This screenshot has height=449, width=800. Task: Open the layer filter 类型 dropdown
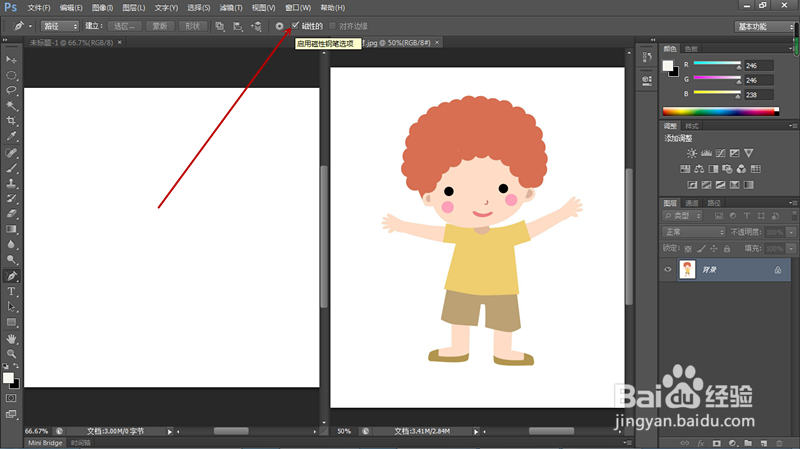pyautogui.click(x=683, y=216)
